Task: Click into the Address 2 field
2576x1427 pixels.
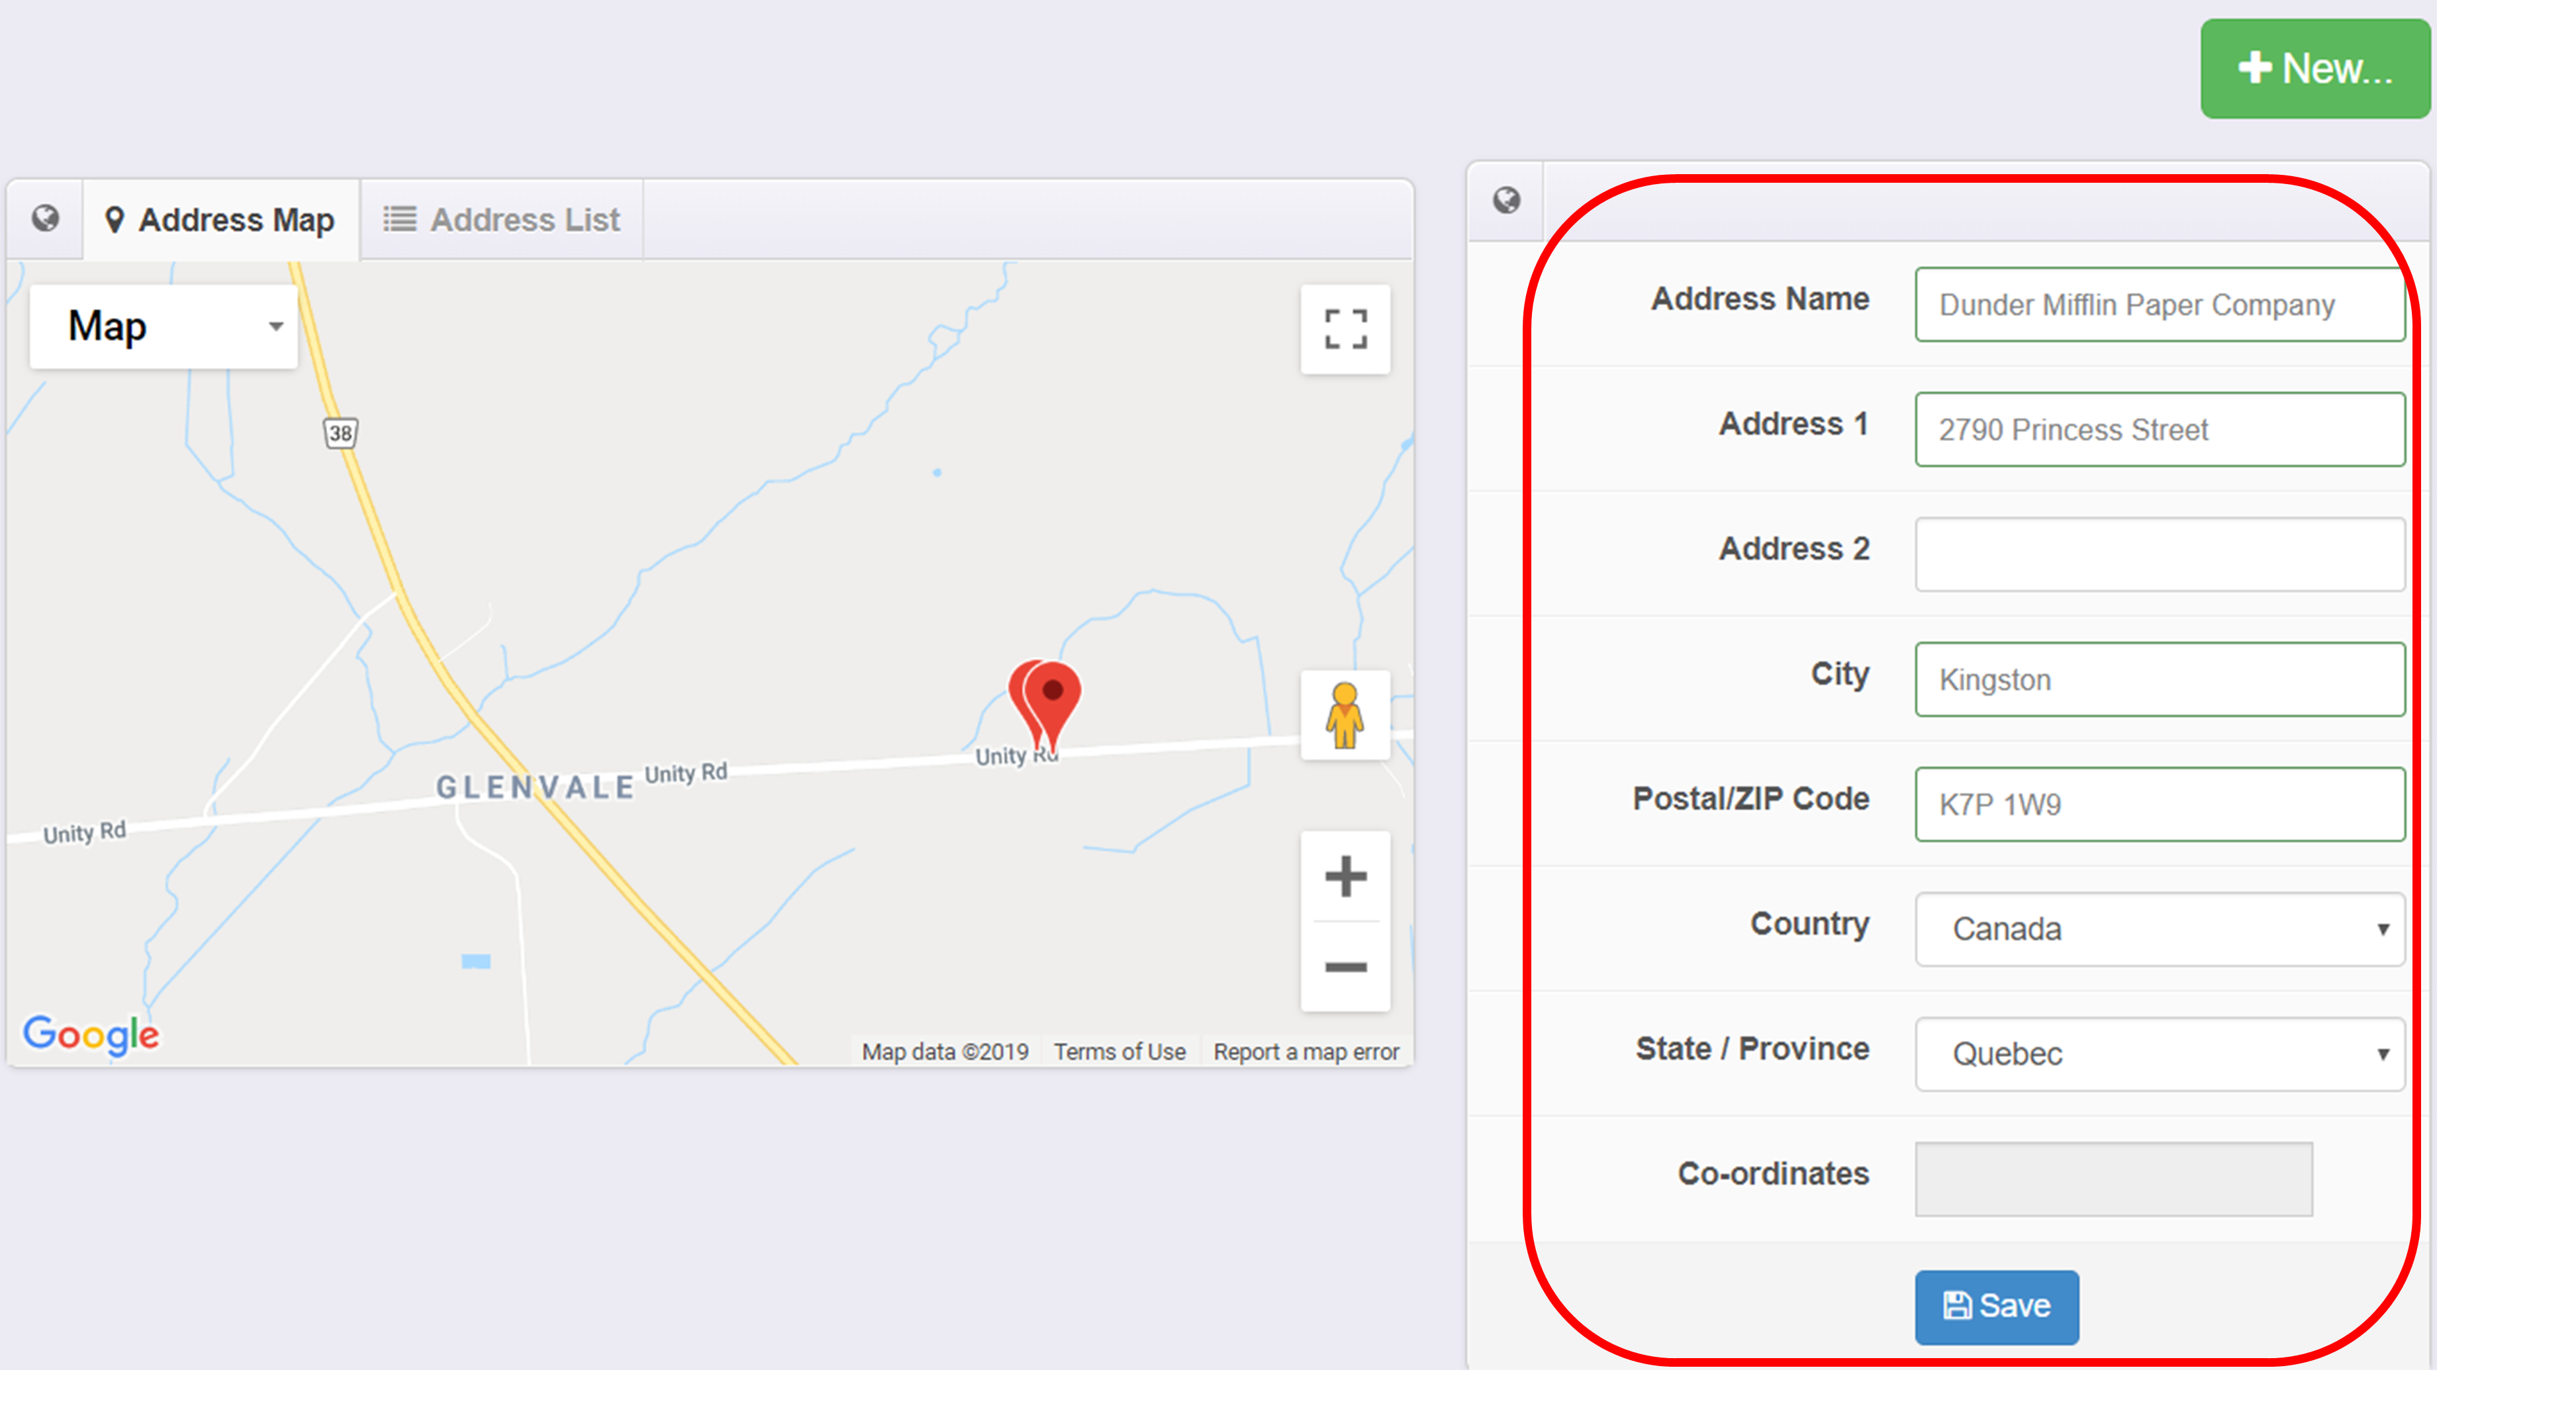Action: [2159, 554]
